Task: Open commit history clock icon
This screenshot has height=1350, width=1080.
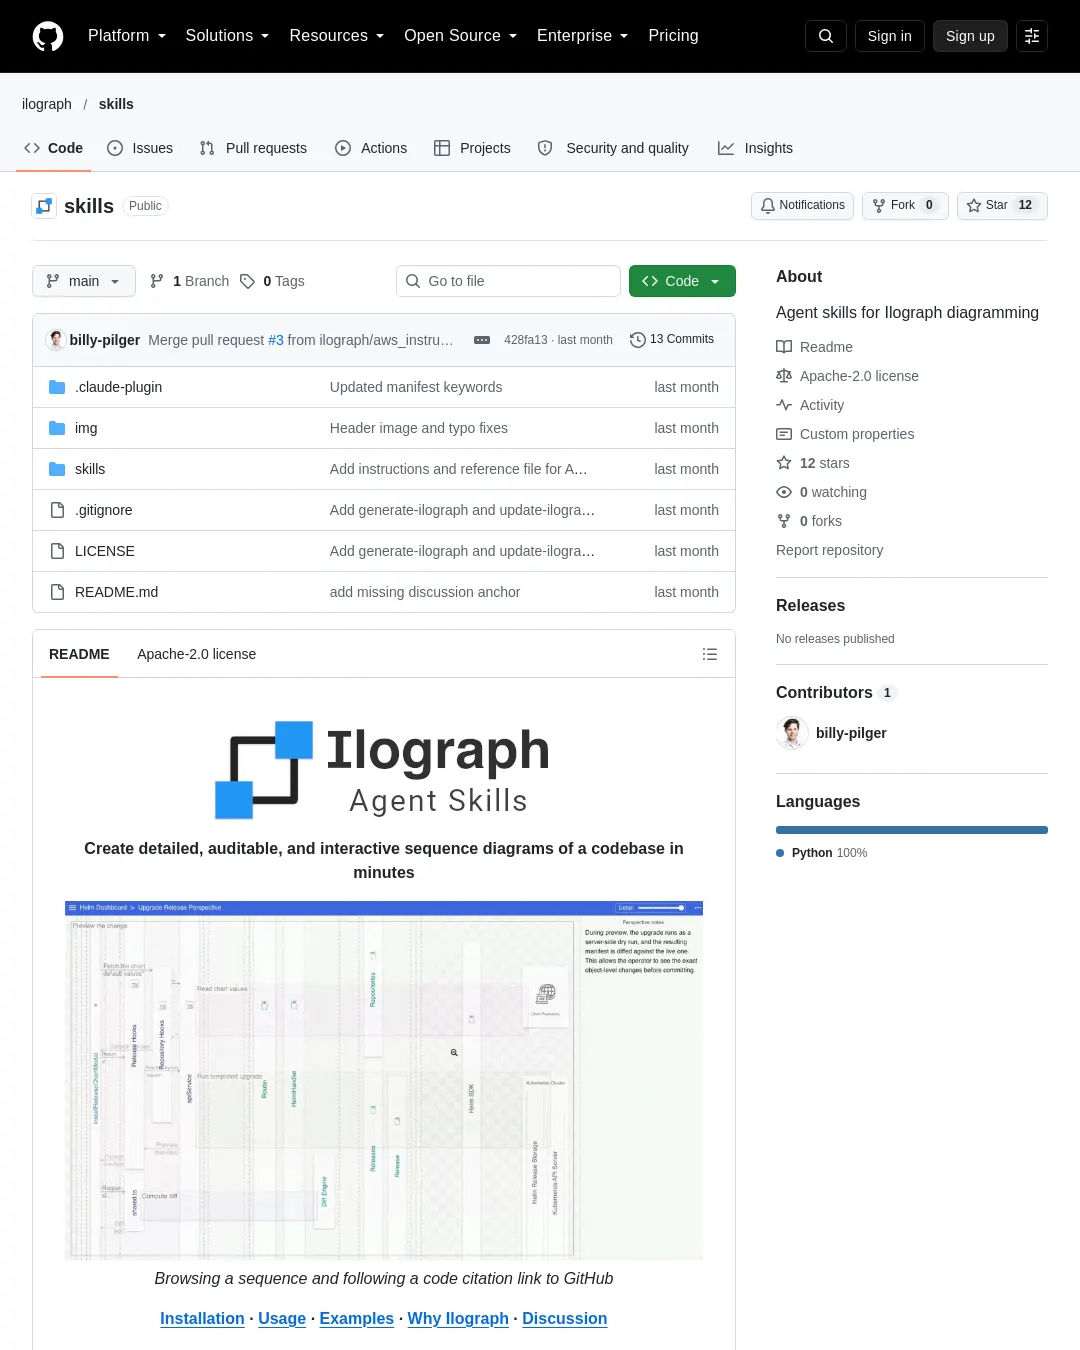Action: (x=638, y=340)
